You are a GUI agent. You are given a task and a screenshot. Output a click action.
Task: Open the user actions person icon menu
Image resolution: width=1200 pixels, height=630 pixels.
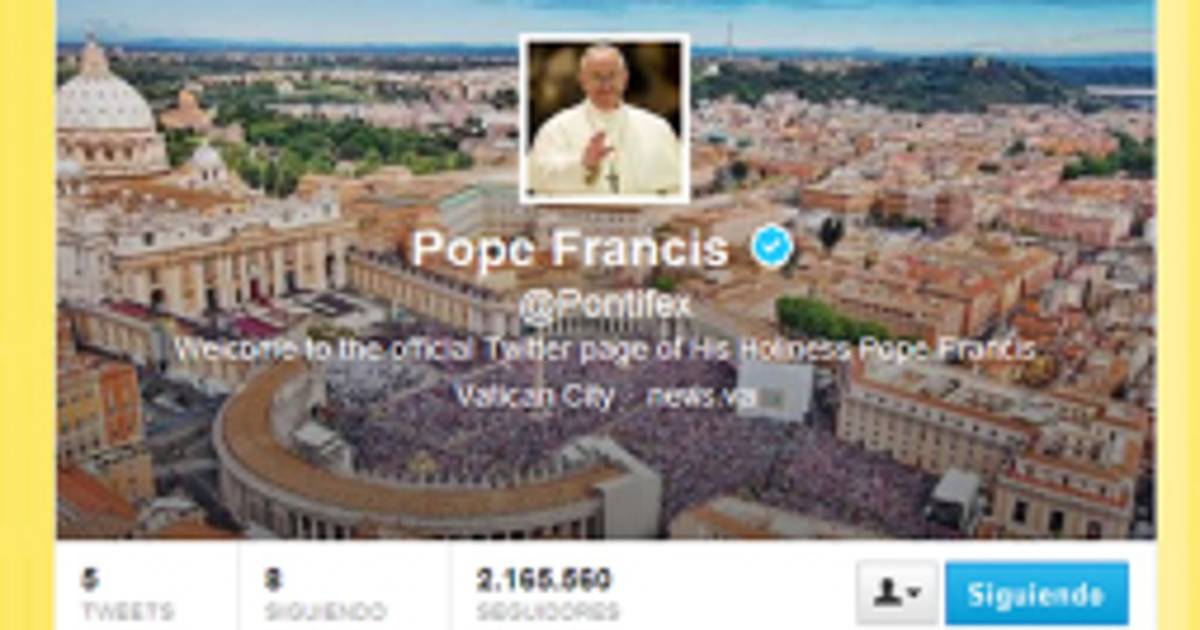click(x=897, y=593)
